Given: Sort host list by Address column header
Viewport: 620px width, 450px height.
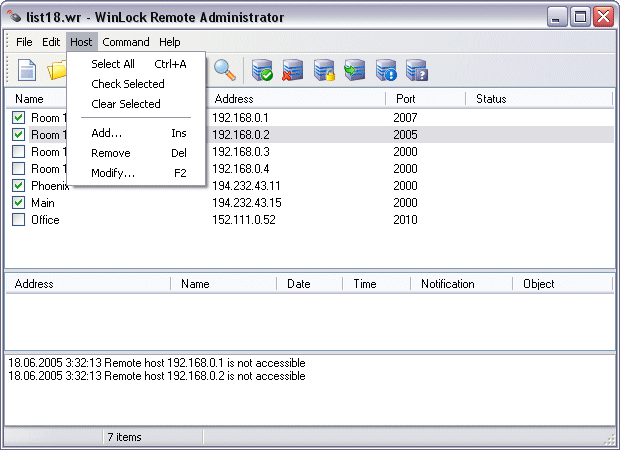Looking at the screenshot, I should point(295,99).
